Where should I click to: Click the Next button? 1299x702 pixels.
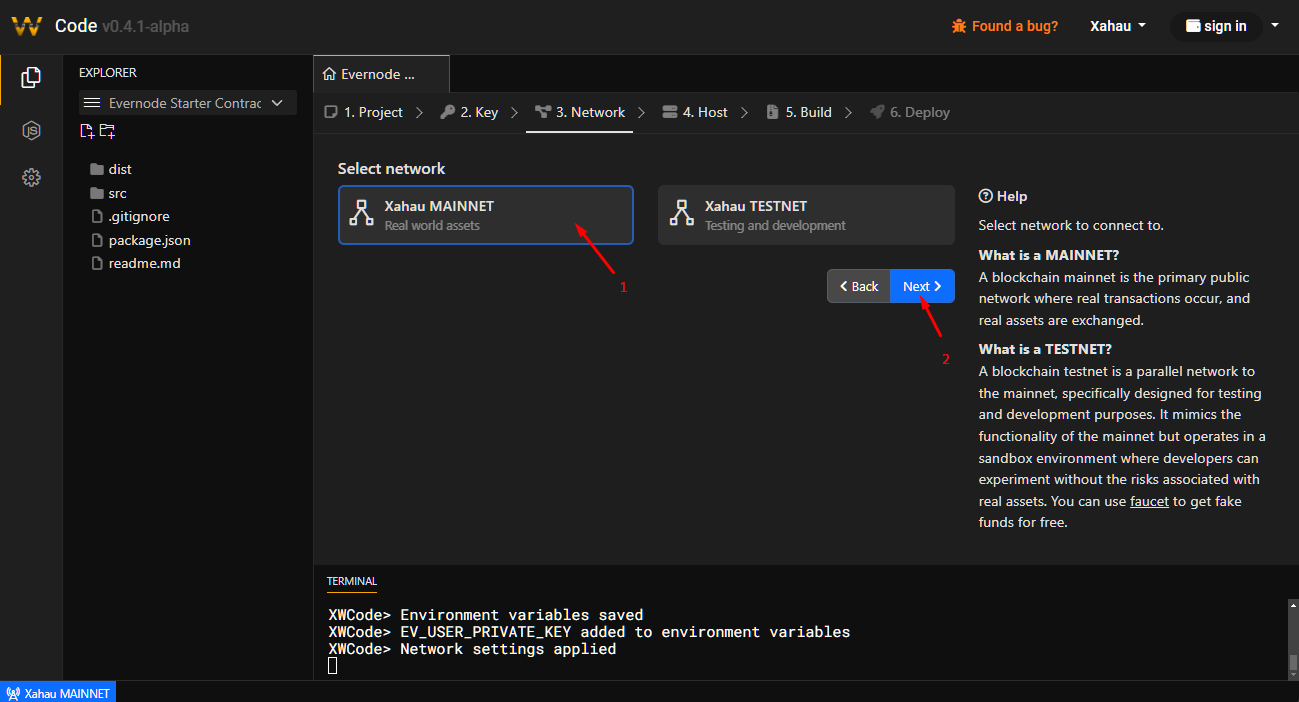click(922, 286)
